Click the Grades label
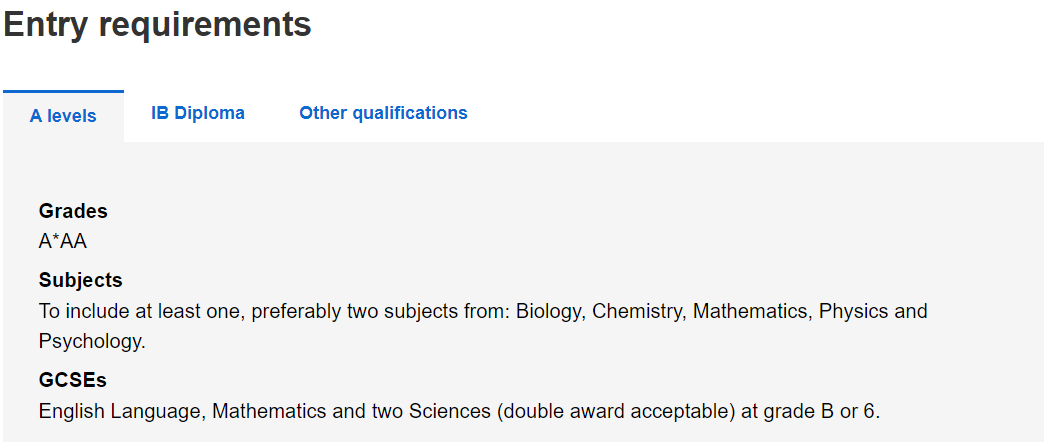 [x=73, y=211]
